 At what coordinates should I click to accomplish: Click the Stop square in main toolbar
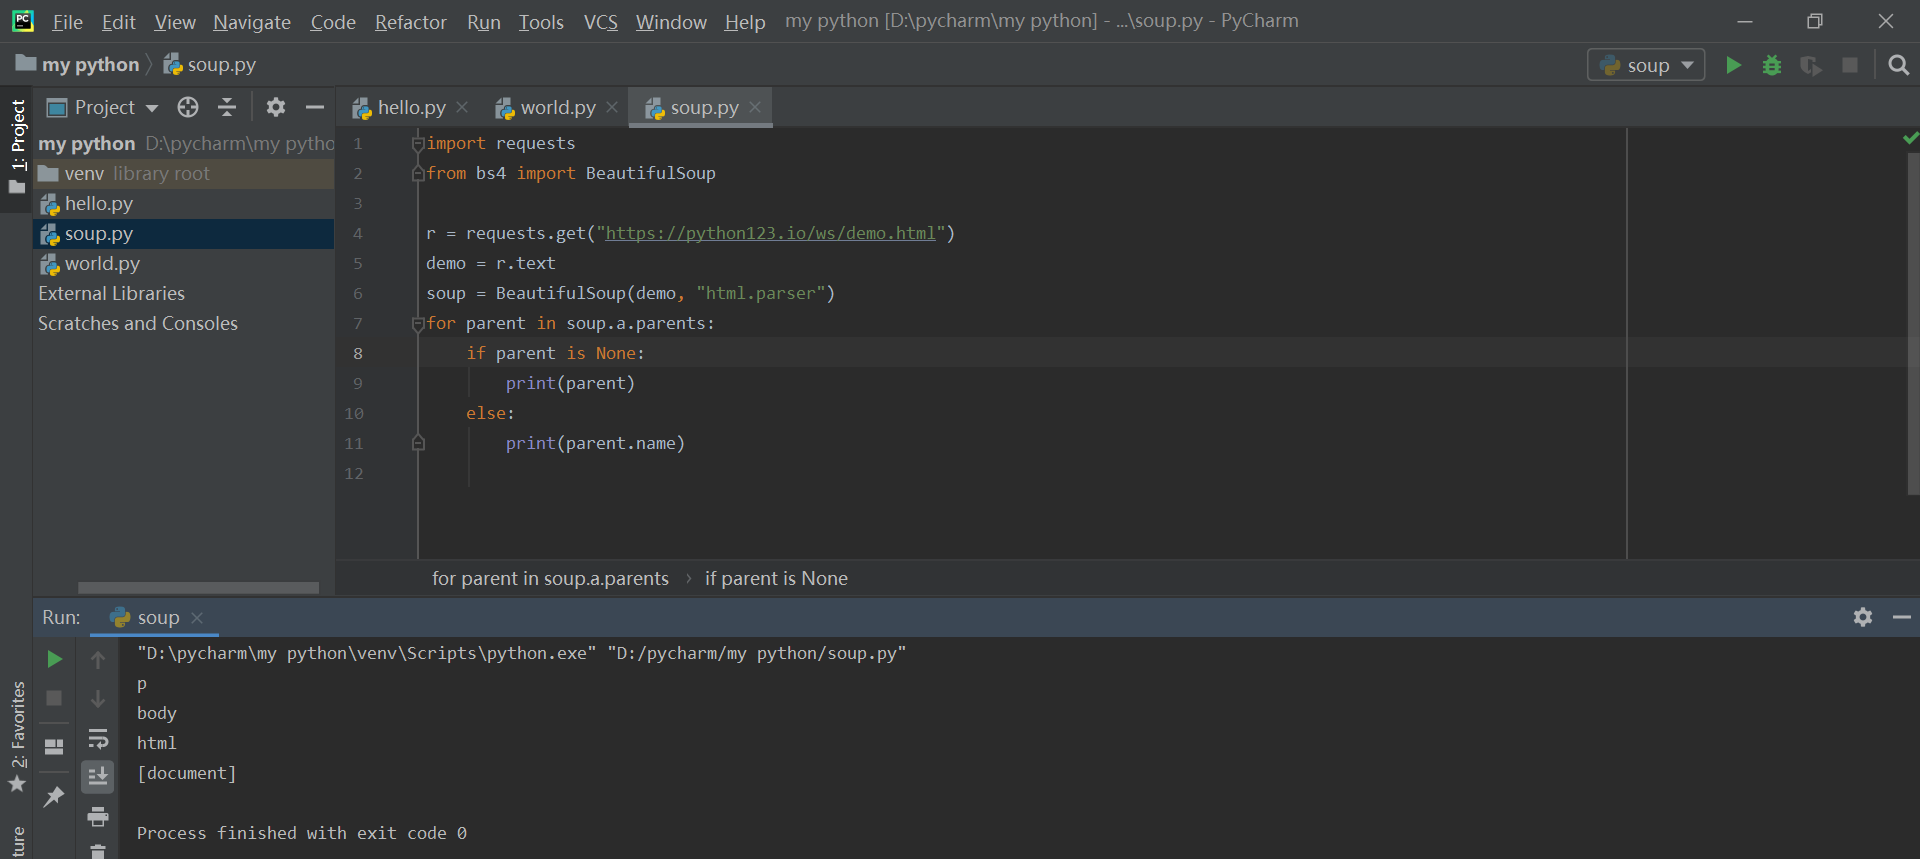(x=1850, y=65)
